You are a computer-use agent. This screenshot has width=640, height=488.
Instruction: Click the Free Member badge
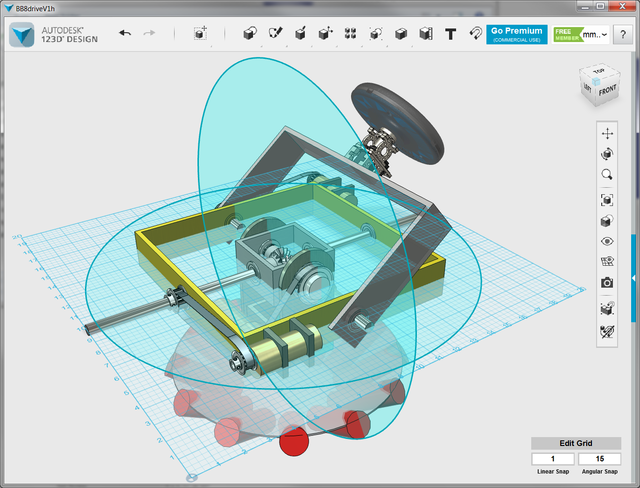tap(567, 35)
